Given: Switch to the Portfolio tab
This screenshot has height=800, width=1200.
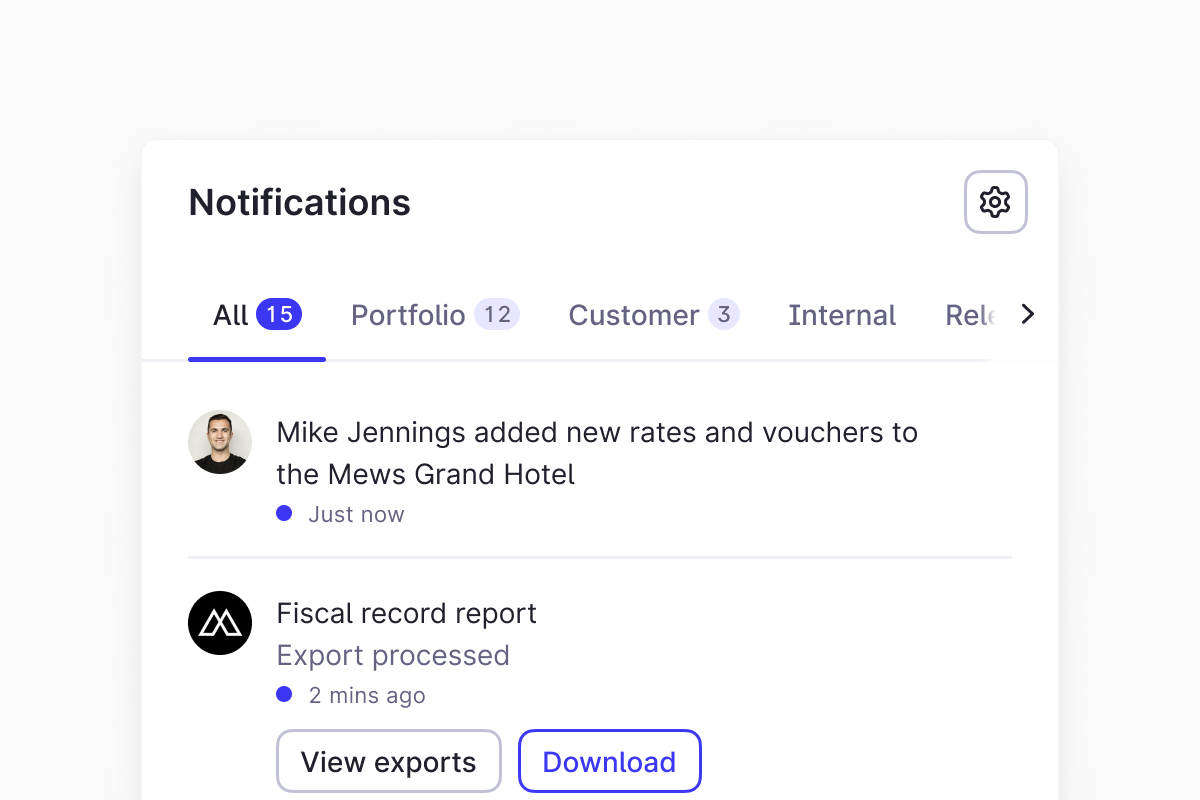Looking at the screenshot, I should (x=408, y=316).
